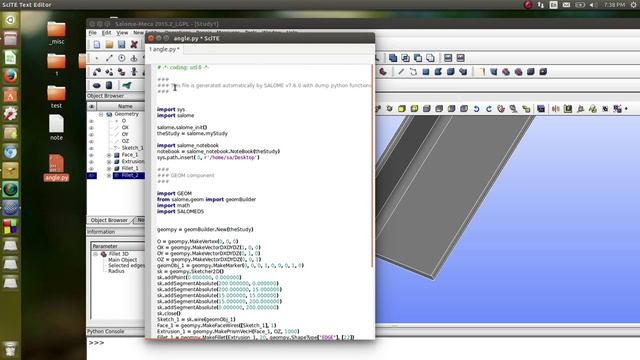Select the Sketch_1 tree item
The width and height of the screenshot is (640, 360).
tap(133, 148)
